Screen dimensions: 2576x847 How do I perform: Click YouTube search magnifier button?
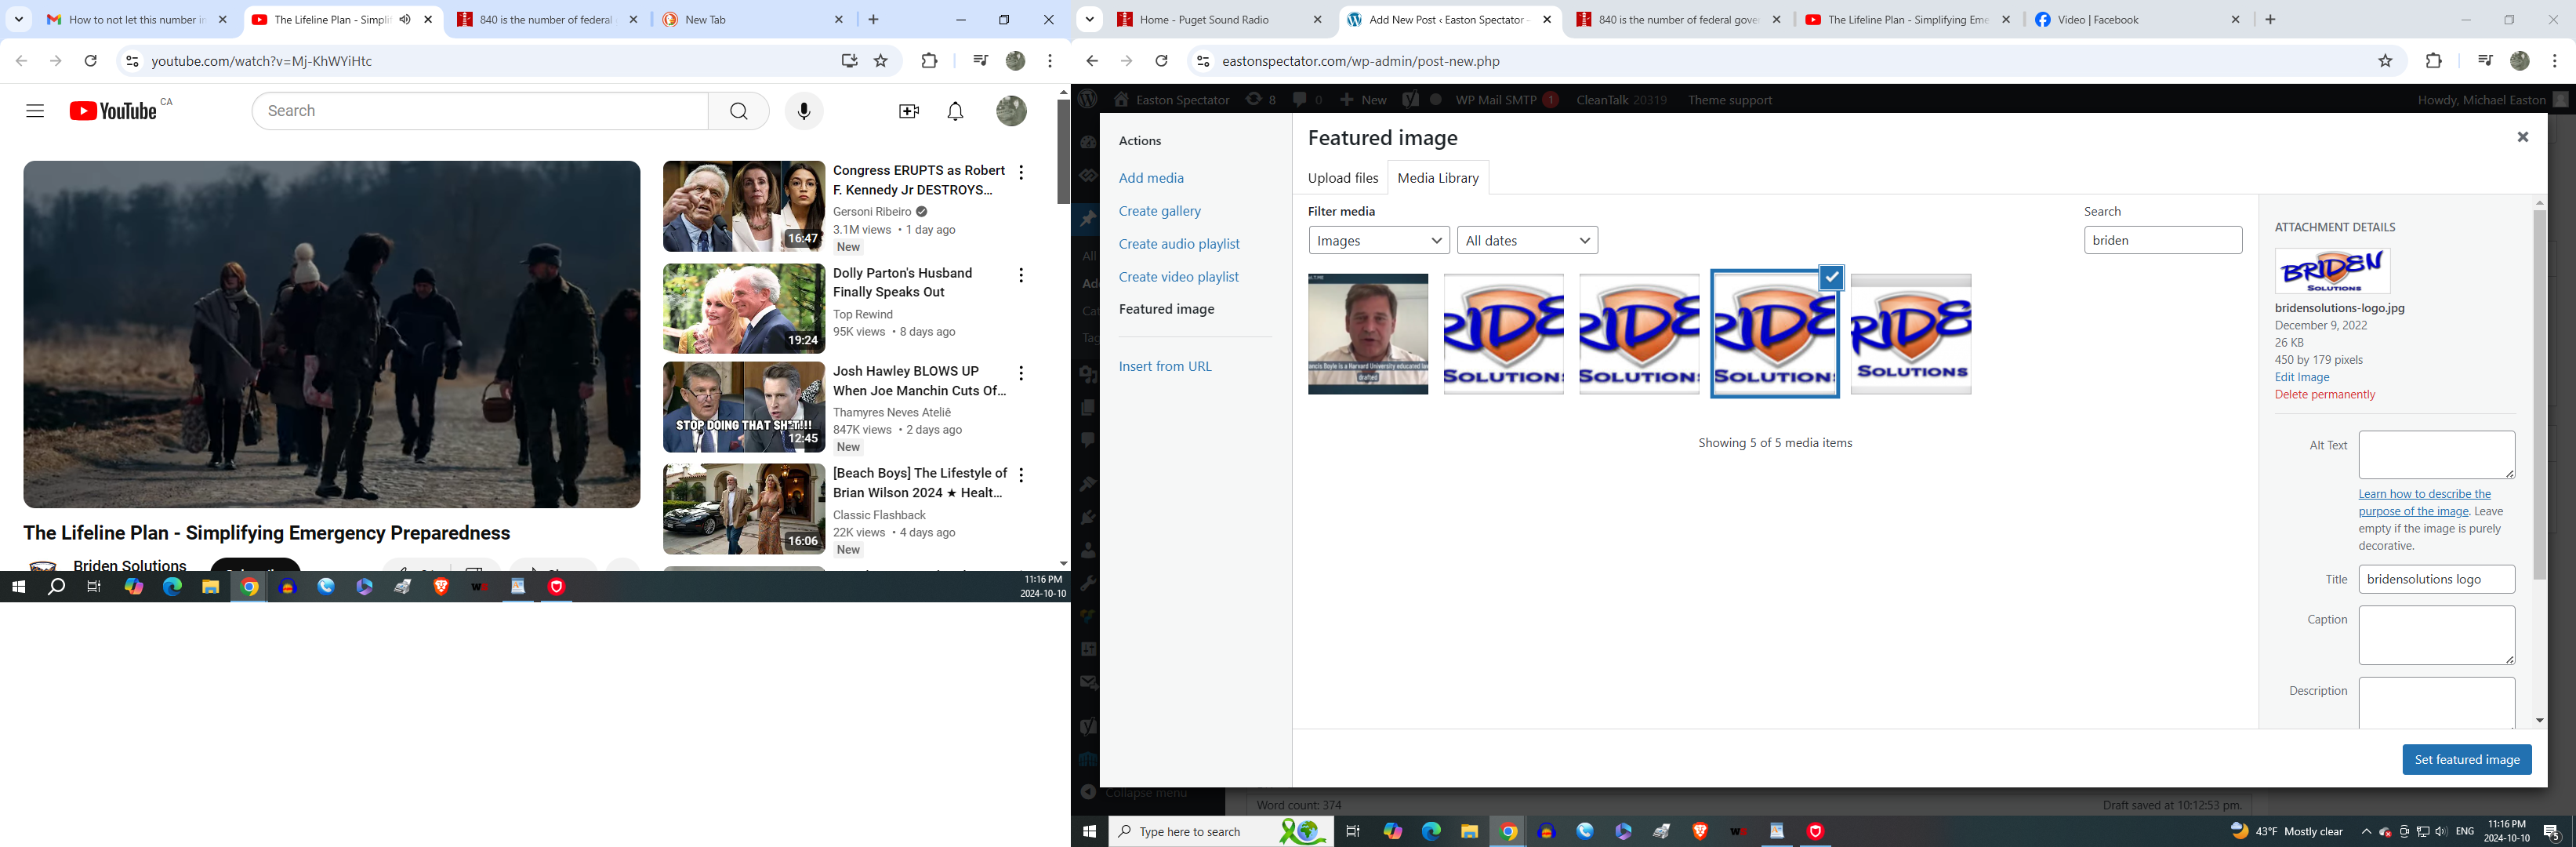[x=738, y=111]
